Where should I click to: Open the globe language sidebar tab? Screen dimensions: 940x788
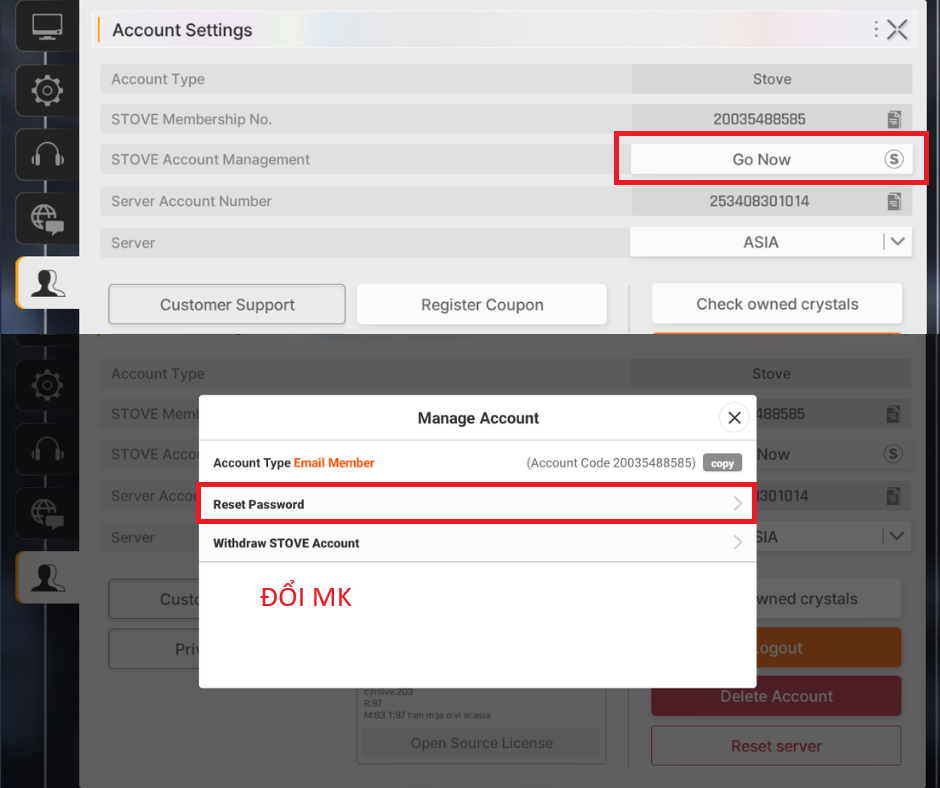[x=46, y=218]
